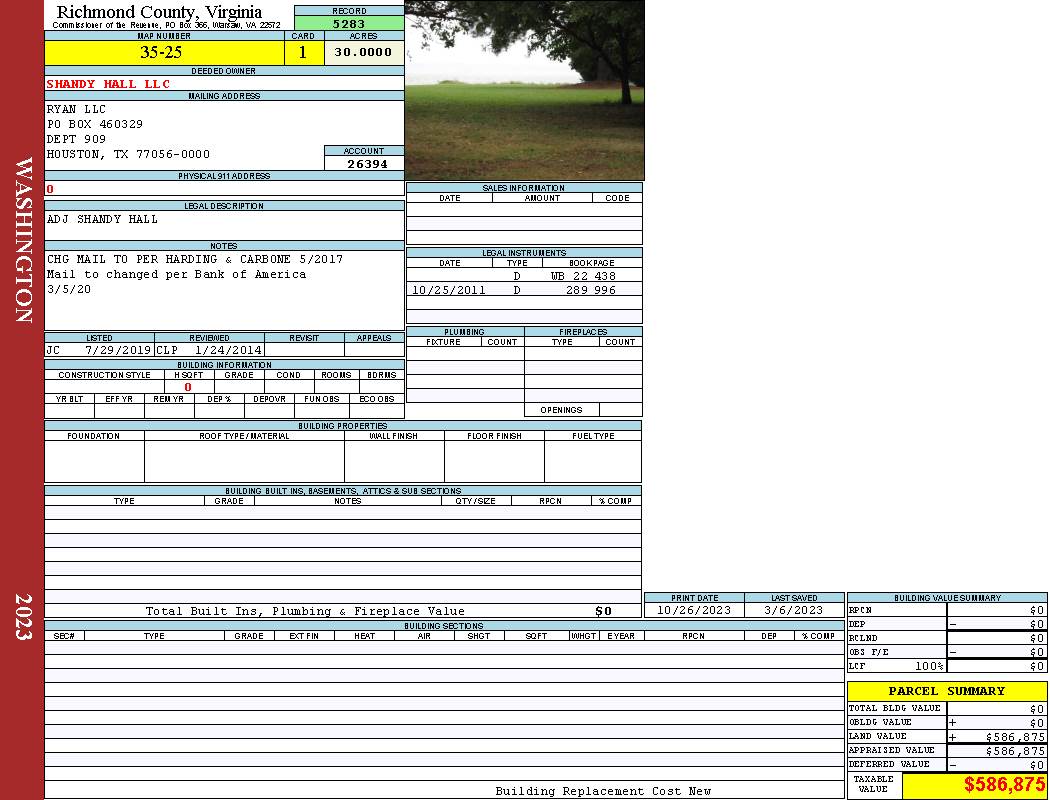The height and width of the screenshot is (800, 1050).
Task: Click the yellow Parcel Summary header
Action: 946,691
